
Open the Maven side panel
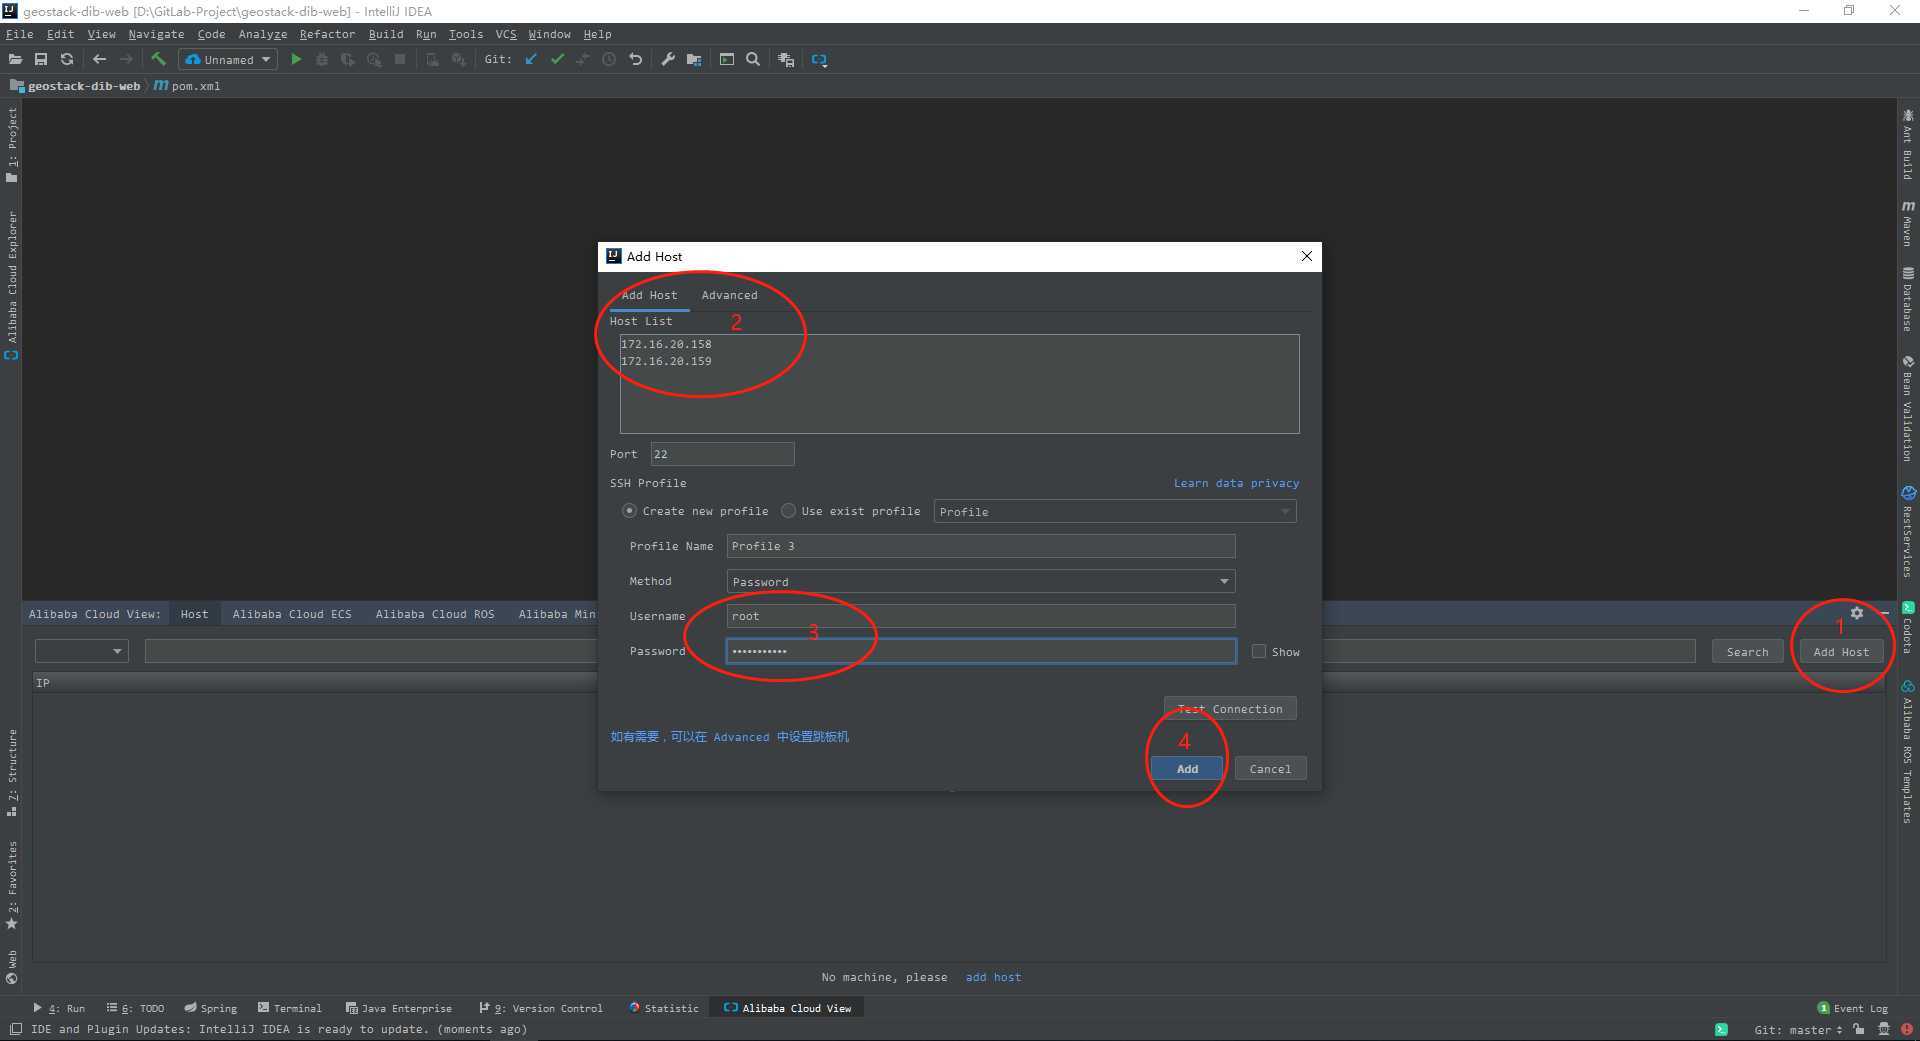click(x=1908, y=222)
